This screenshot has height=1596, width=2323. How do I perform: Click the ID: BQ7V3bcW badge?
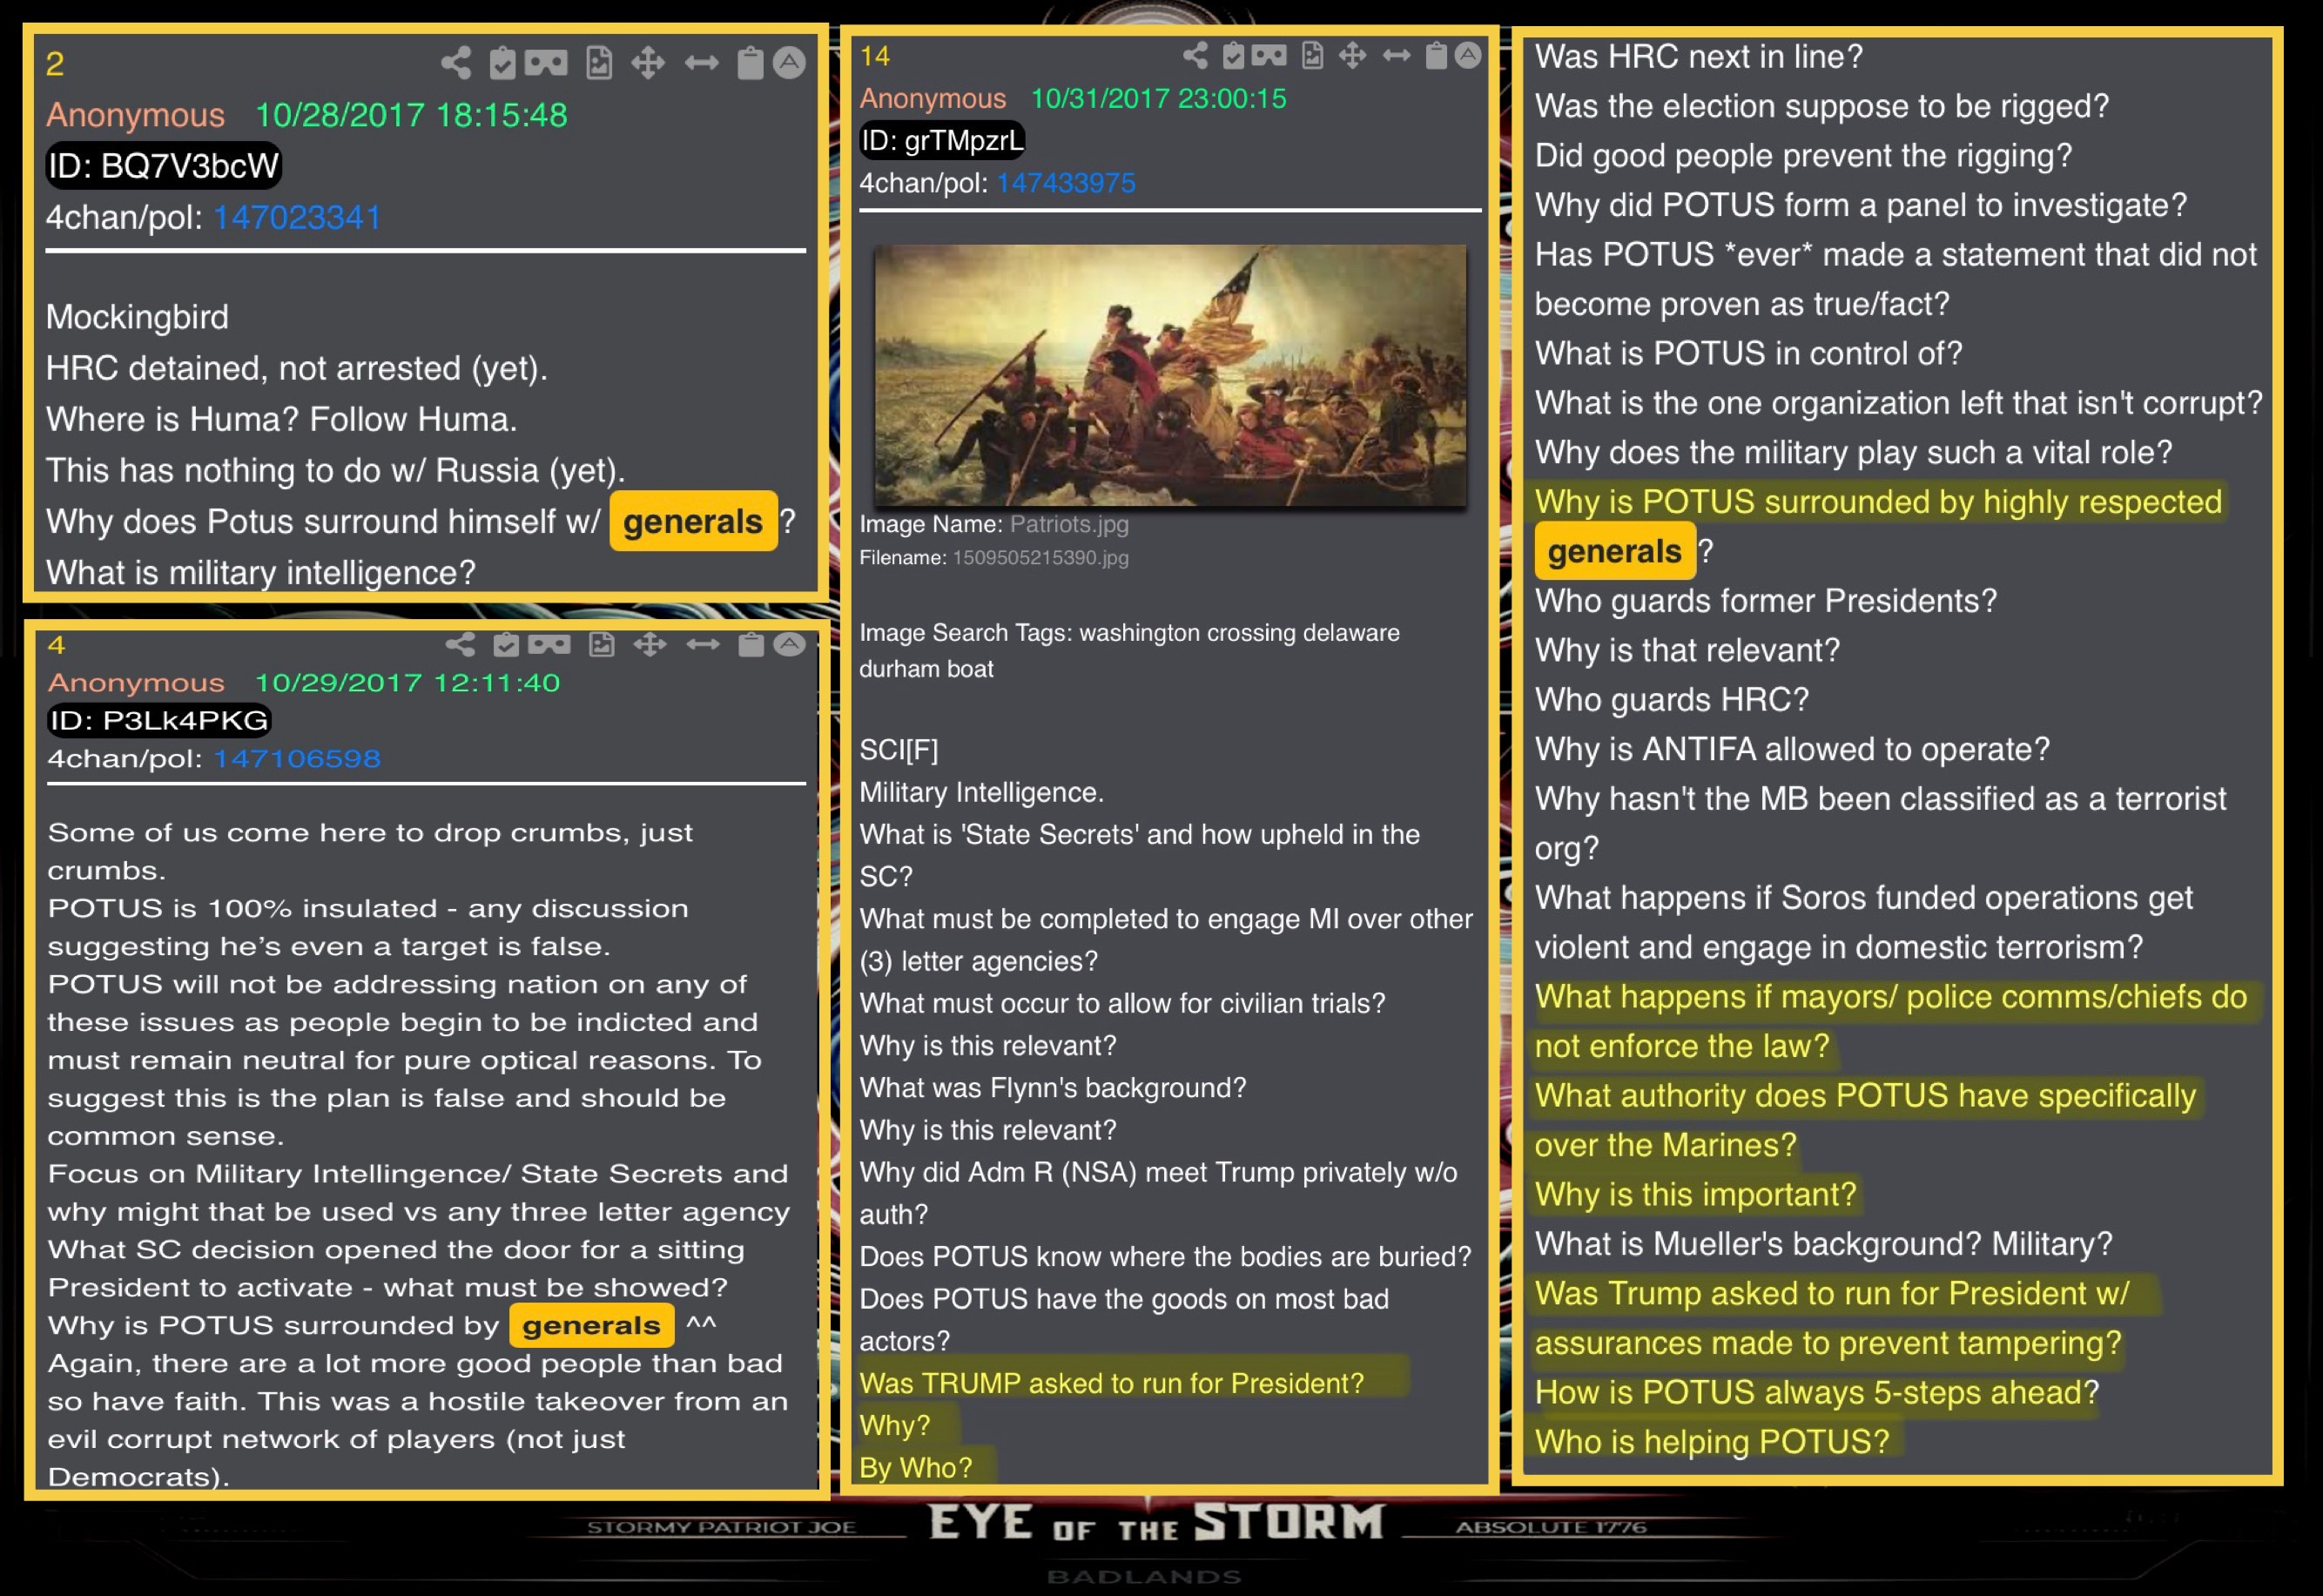pos(164,165)
